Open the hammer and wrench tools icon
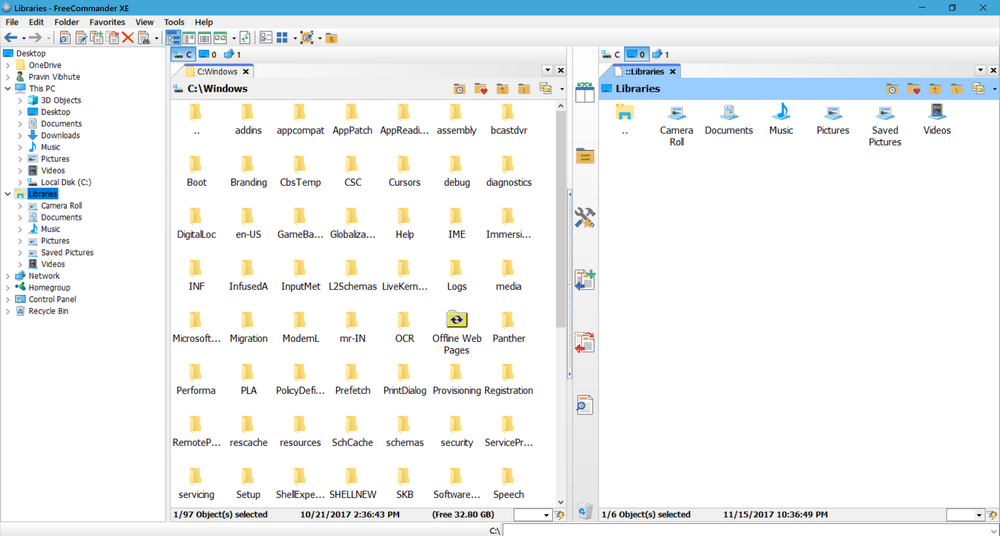Viewport: 1000px width, 536px height. 585,218
